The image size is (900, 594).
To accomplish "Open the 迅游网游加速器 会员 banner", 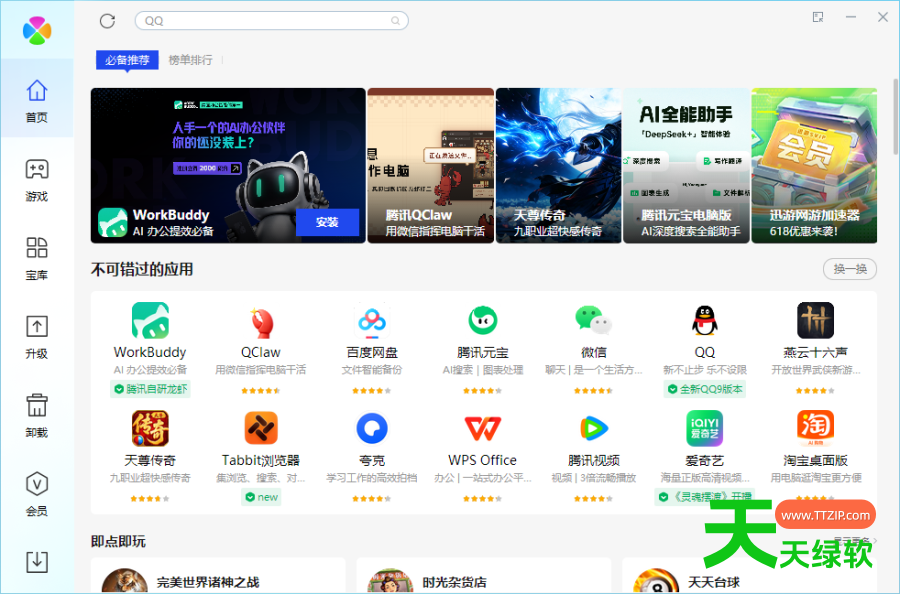I will pyautogui.click(x=814, y=165).
